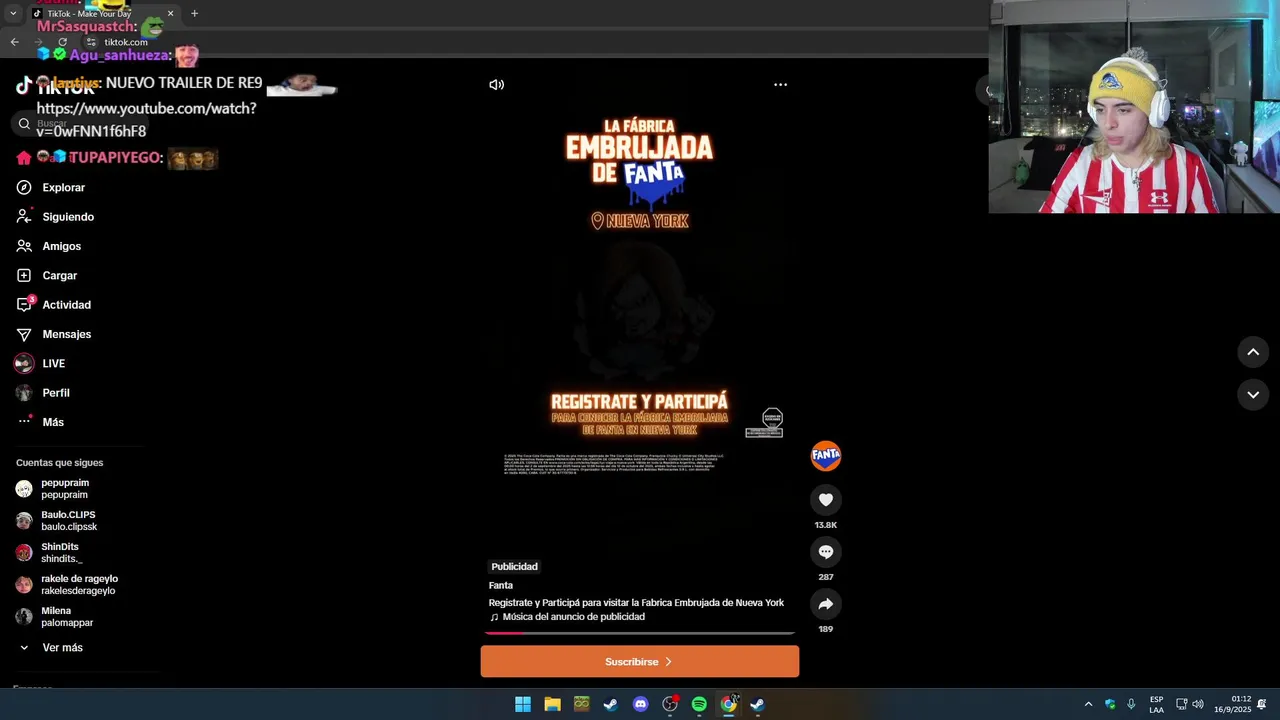Open the Windows Start menu
This screenshot has width=1280, height=720.
(x=522, y=704)
